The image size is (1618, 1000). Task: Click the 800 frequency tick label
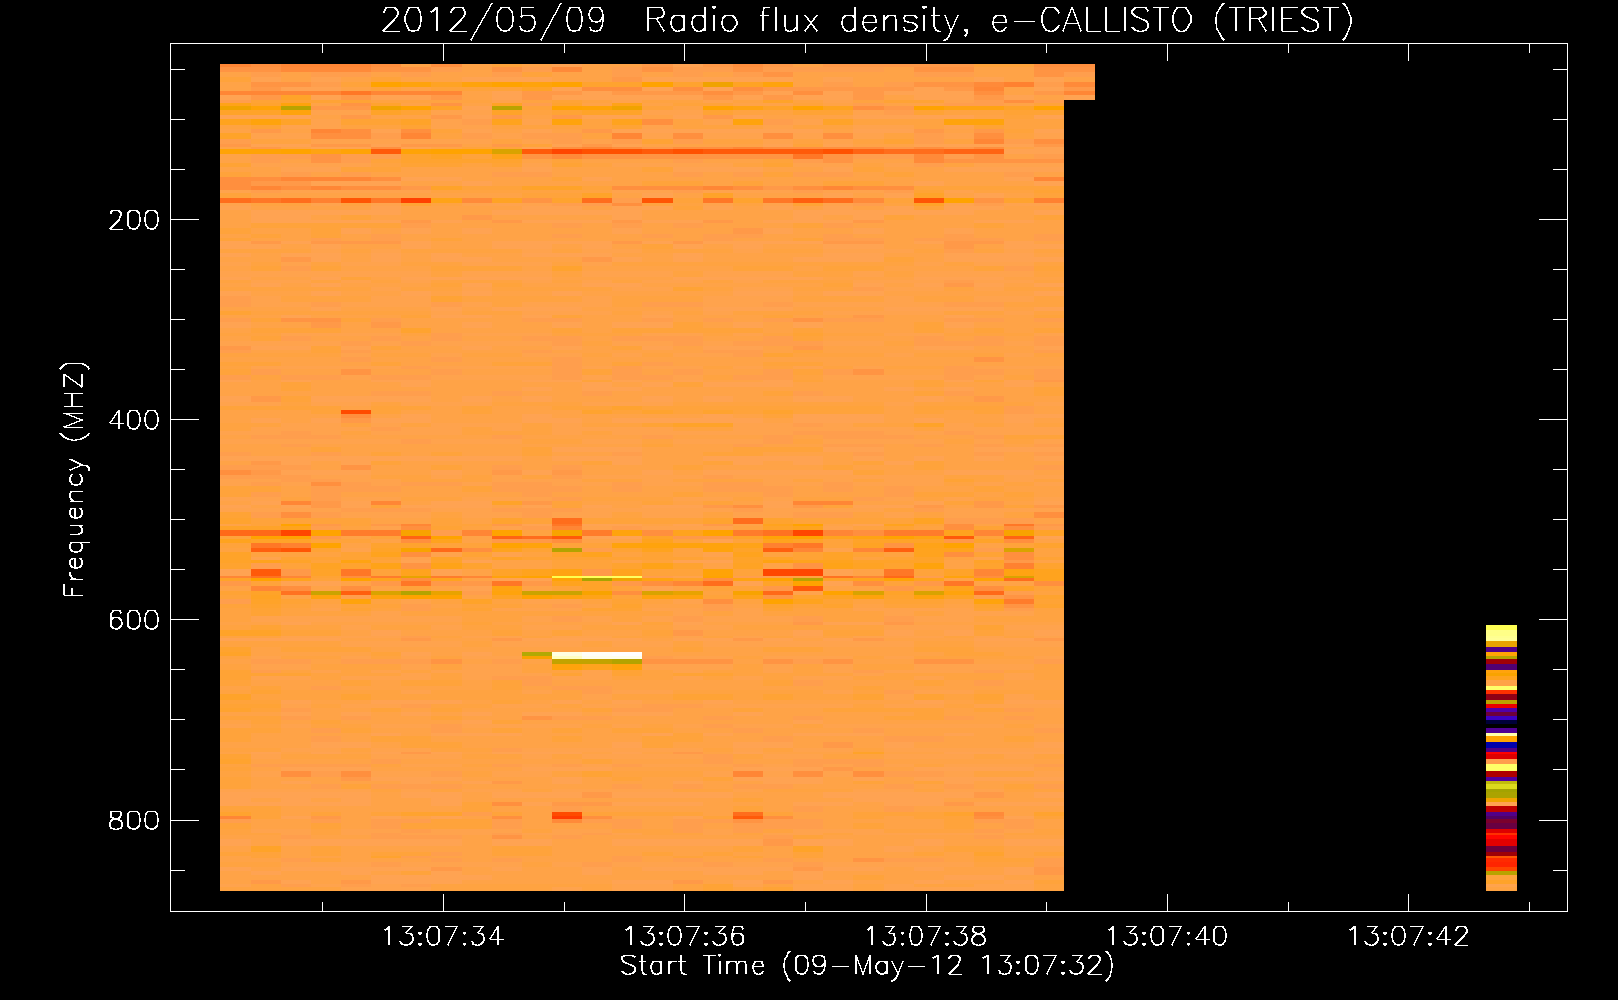click(134, 820)
